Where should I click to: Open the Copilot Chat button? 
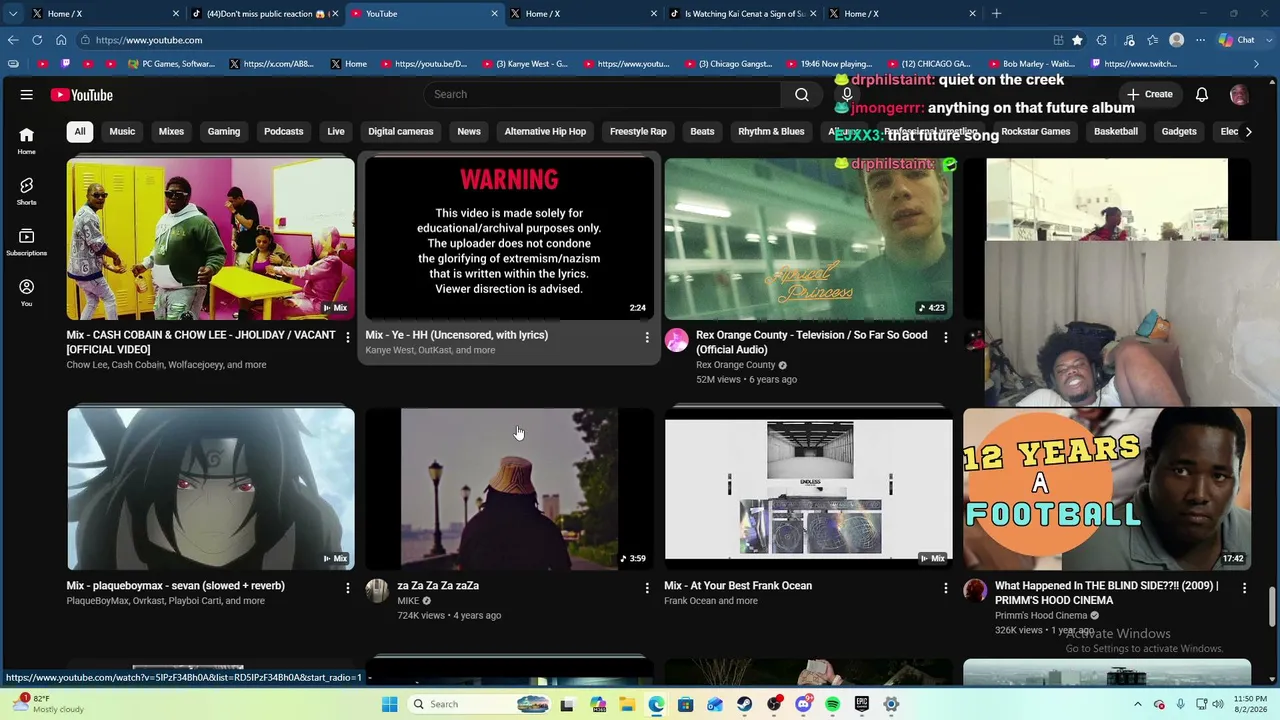1237,40
